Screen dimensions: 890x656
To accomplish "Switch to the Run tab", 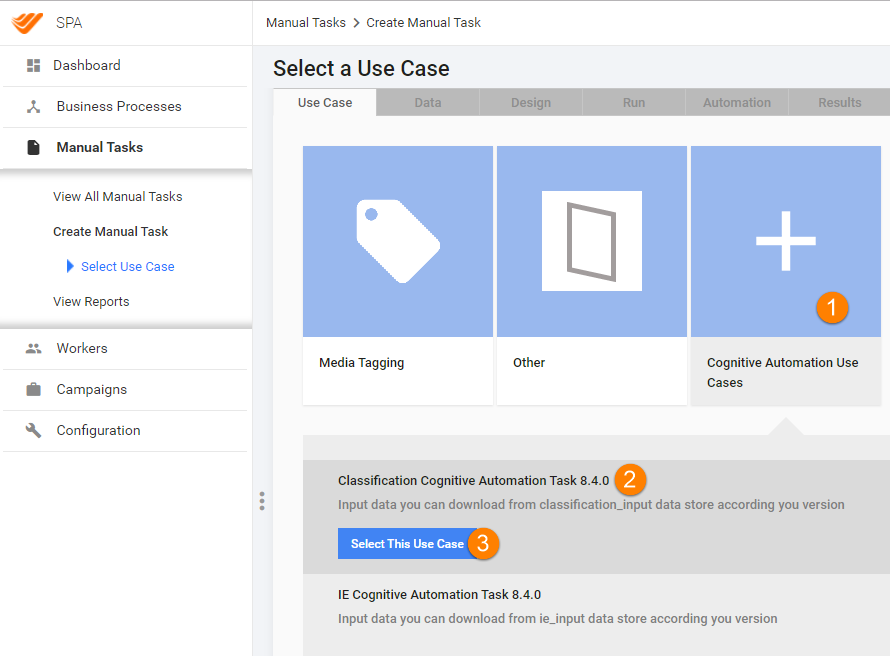I will (633, 103).
